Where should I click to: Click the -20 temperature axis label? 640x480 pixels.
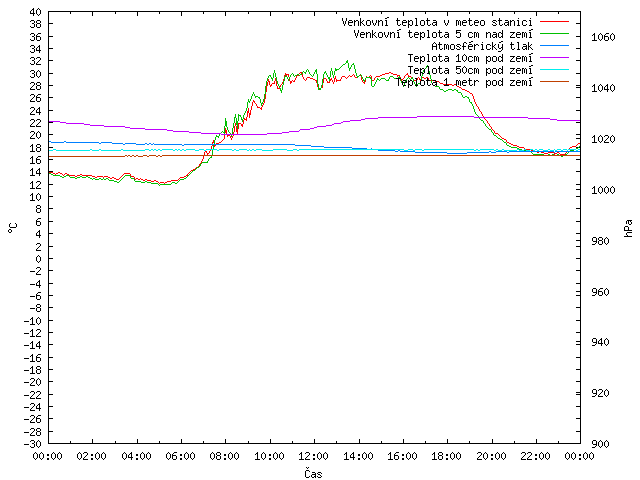[33, 382]
